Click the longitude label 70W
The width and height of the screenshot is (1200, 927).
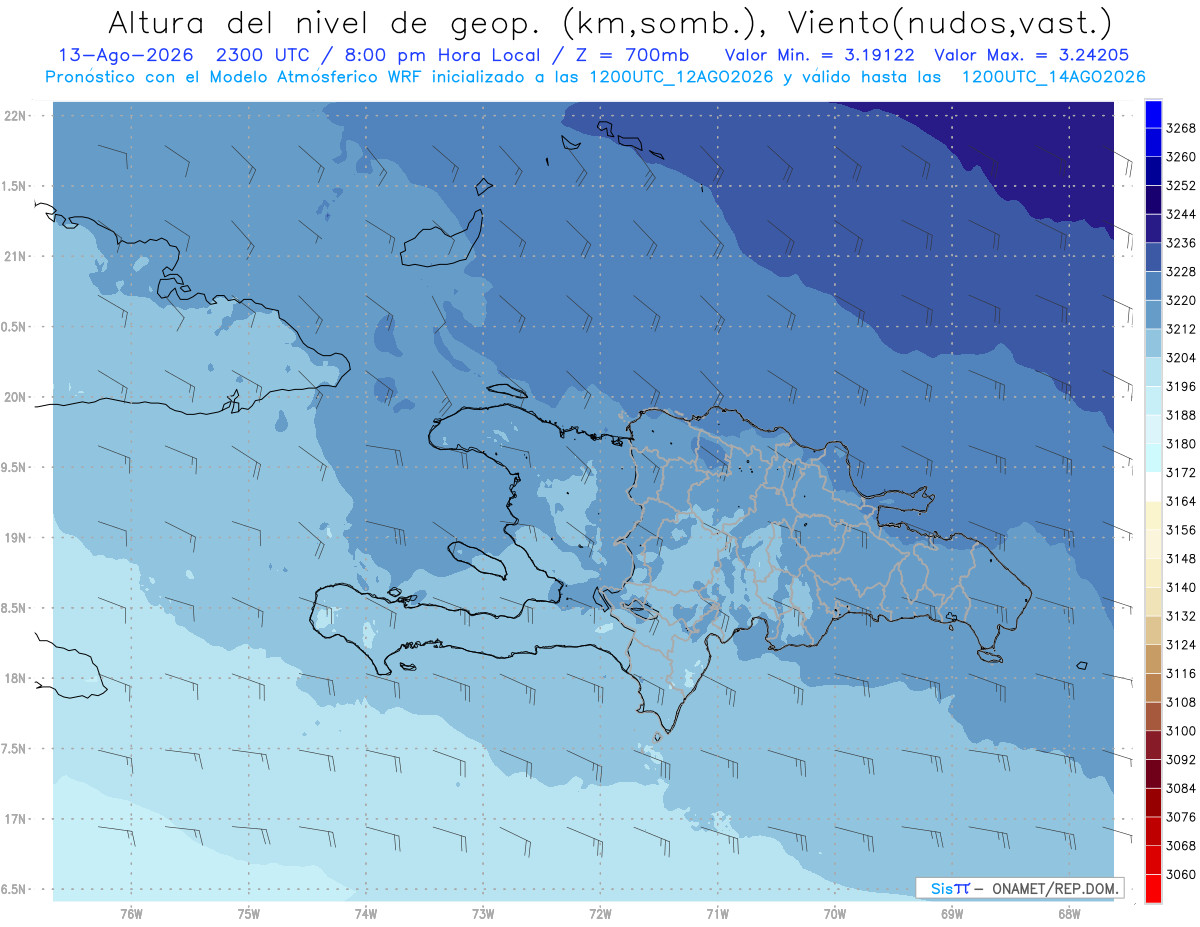(835, 914)
